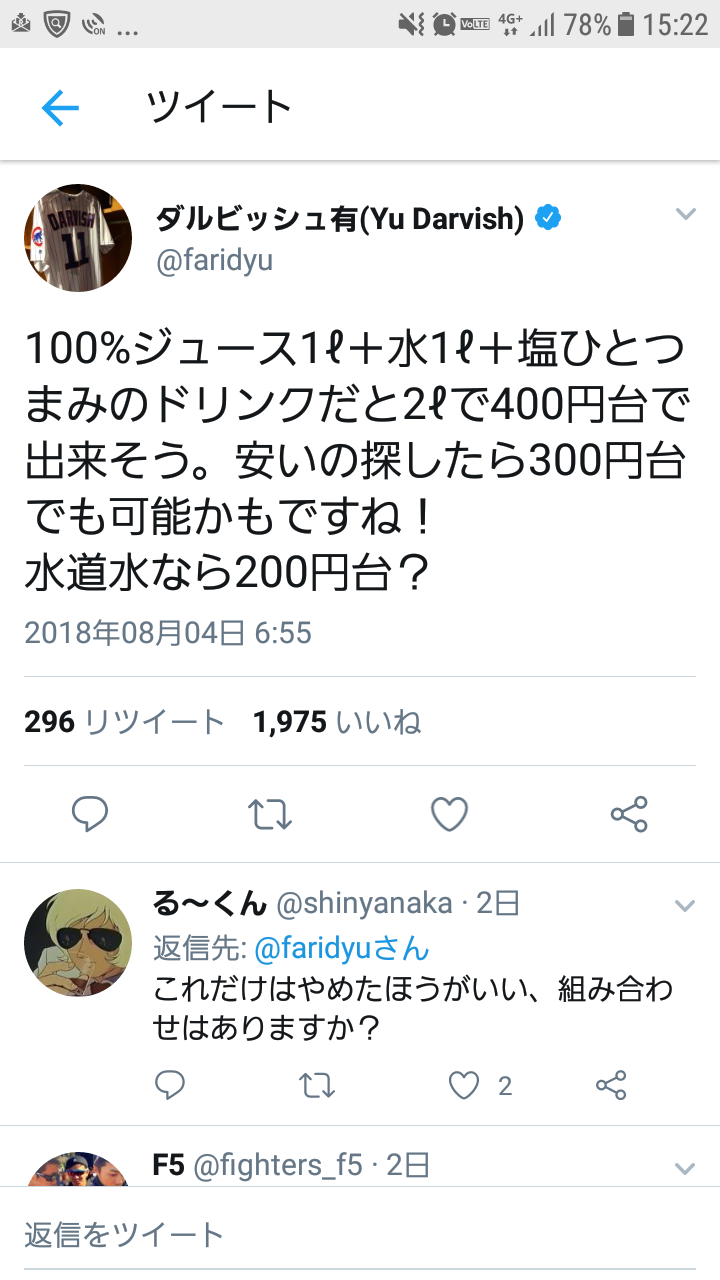Tap the battery indicator in status bar
The image size is (720, 1280).
tap(626, 24)
